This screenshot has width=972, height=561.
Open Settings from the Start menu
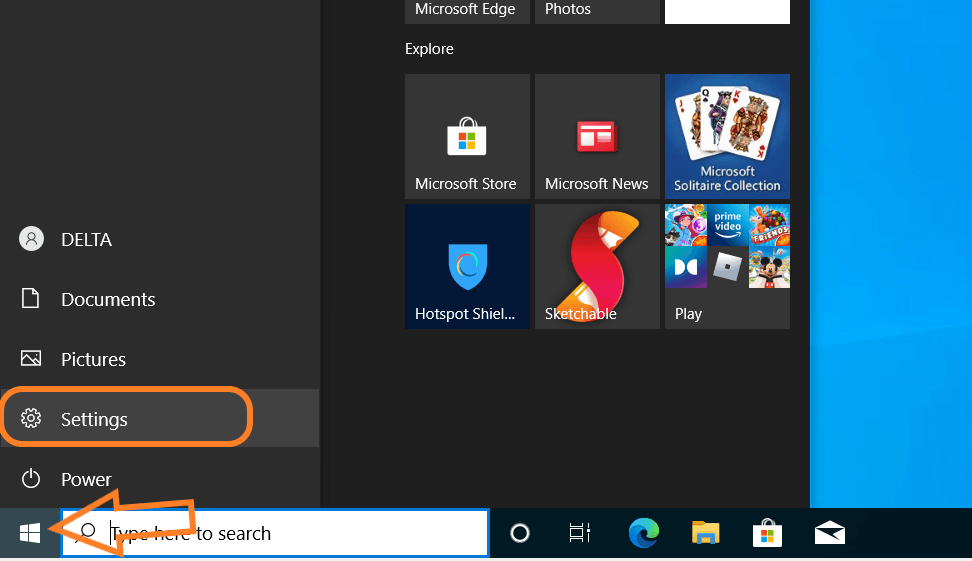[x=94, y=419]
